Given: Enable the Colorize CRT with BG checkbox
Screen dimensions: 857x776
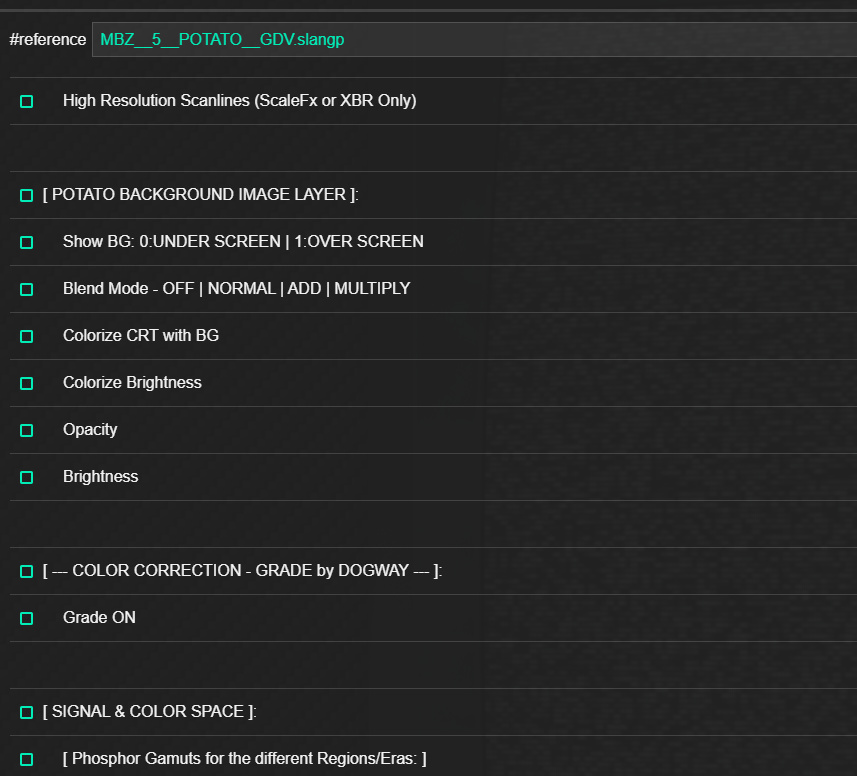Looking at the screenshot, I should [27, 336].
